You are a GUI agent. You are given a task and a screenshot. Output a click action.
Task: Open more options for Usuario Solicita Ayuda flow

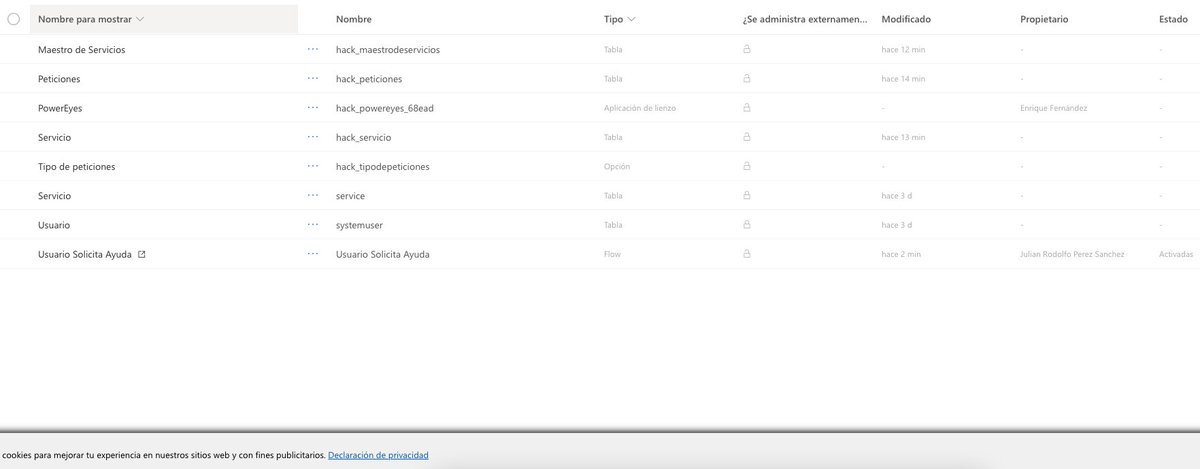click(x=313, y=254)
